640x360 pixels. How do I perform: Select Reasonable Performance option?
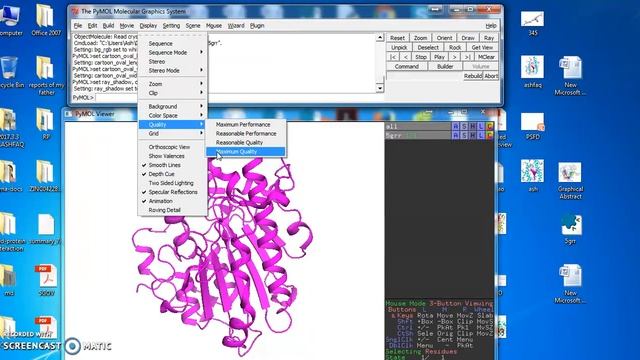point(245,133)
